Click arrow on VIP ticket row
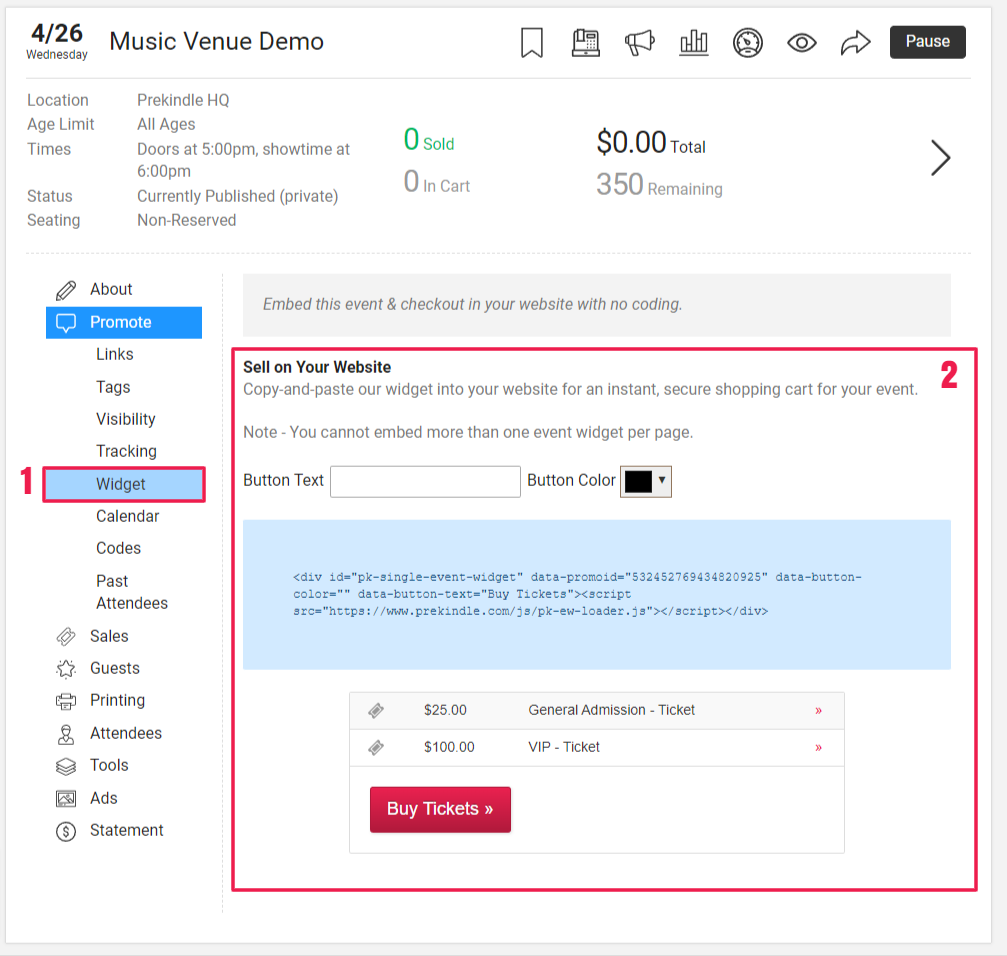 818,748
